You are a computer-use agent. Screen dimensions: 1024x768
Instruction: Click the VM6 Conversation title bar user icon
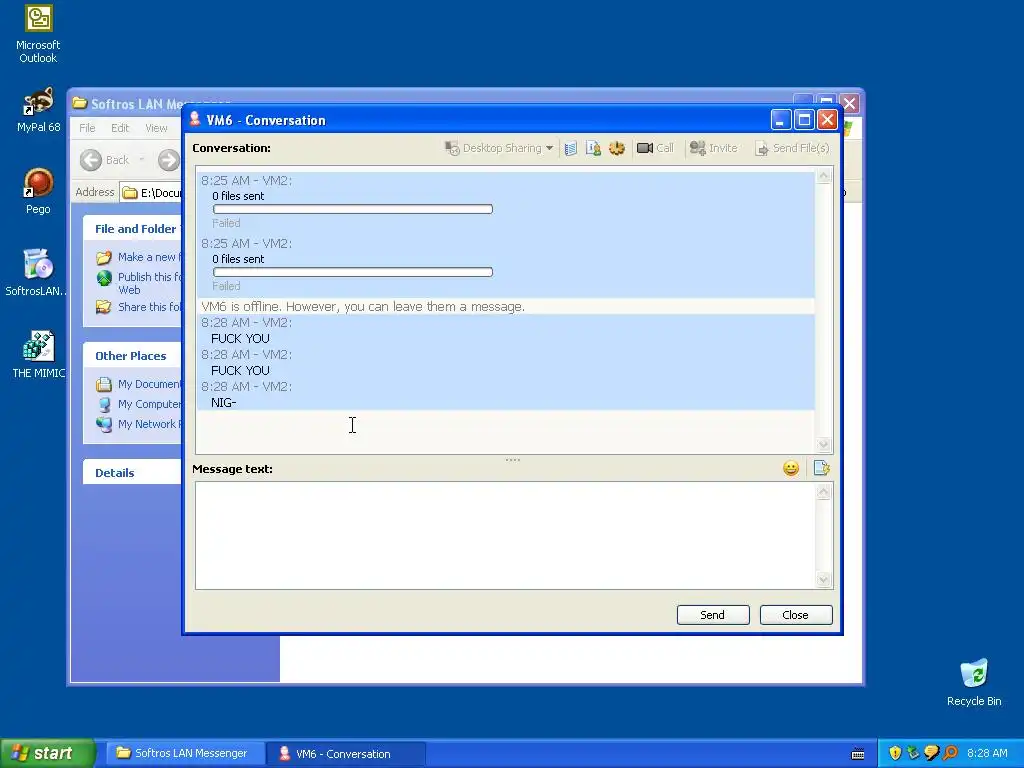[195, 120]
